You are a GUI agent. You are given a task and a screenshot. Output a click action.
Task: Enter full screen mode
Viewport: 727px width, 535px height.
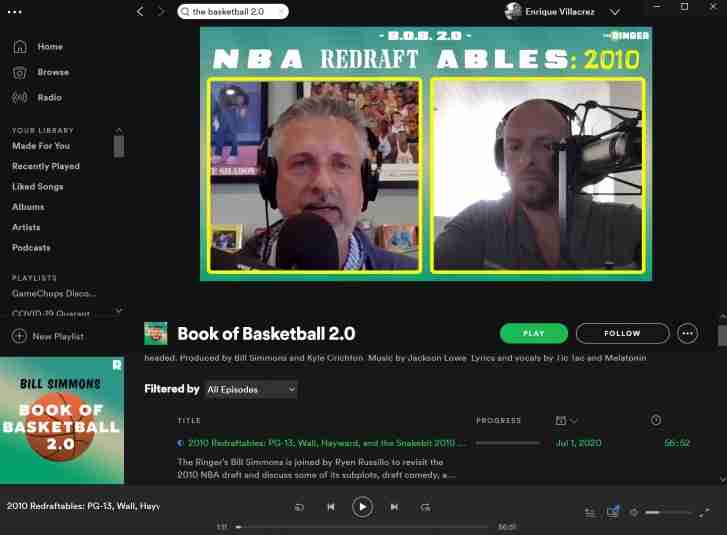(x=704, y=512)
